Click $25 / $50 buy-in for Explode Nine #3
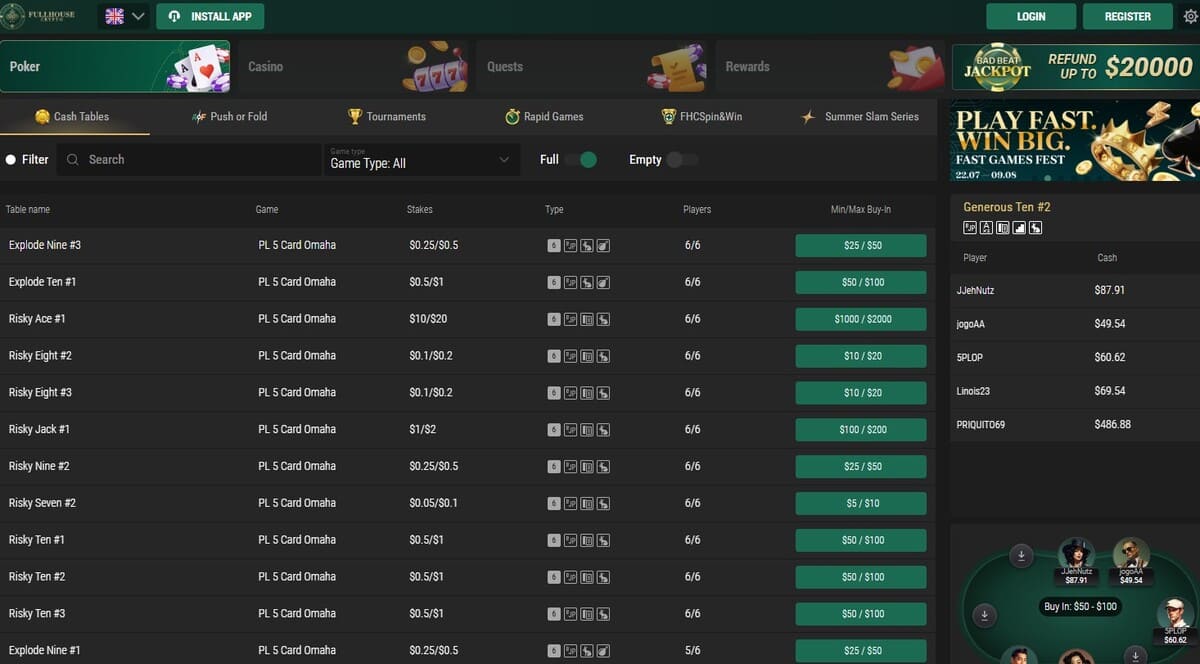Viewport: 1200px width, 664px height. pyautogui.click(x=861, y=245)
